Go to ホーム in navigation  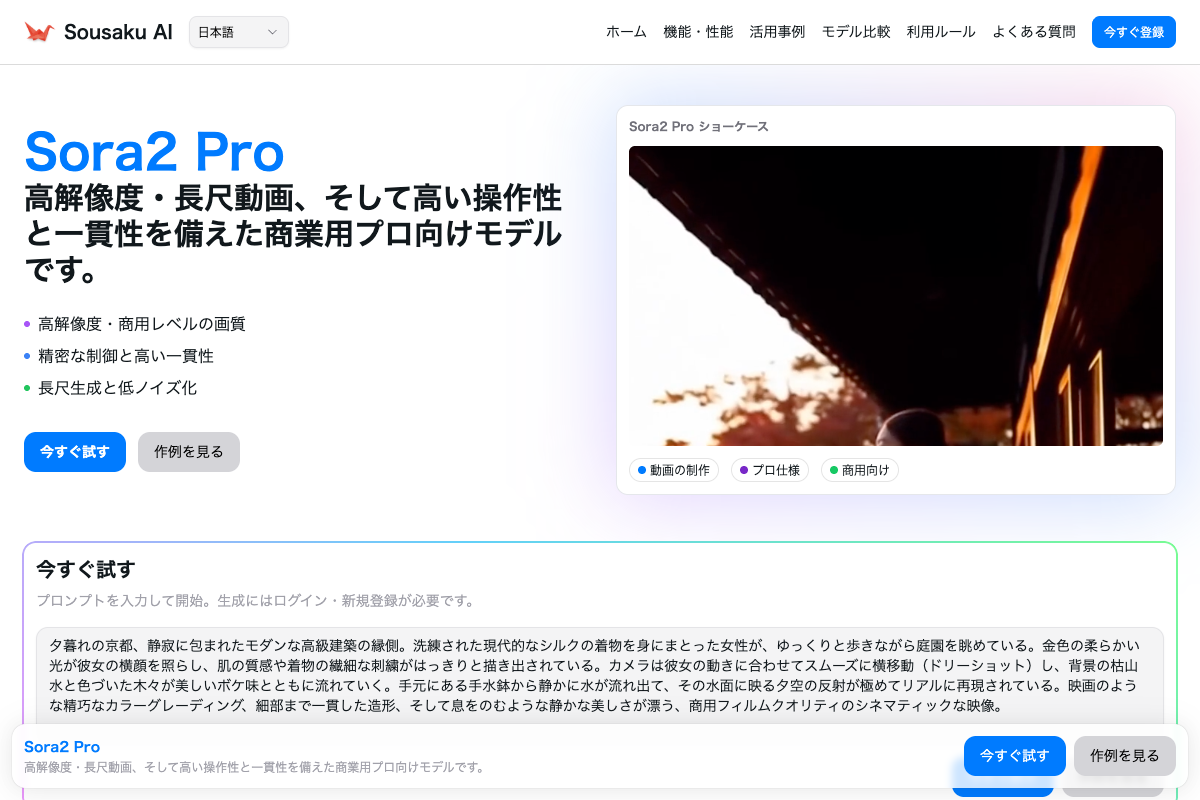(626, 32)
